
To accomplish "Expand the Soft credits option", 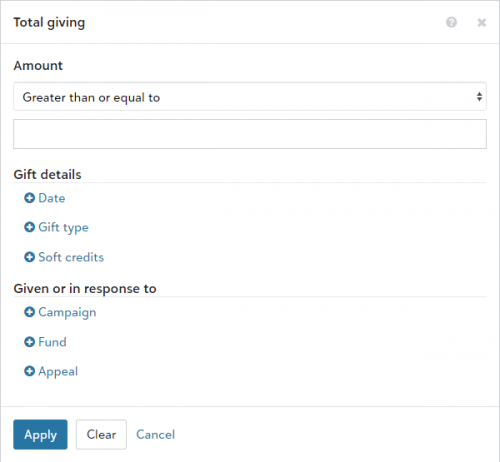I will click(71, 257).
